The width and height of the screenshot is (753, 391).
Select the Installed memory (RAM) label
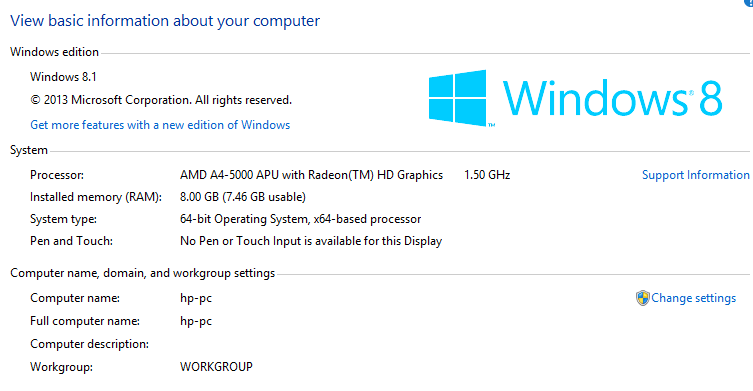[96, 197]
